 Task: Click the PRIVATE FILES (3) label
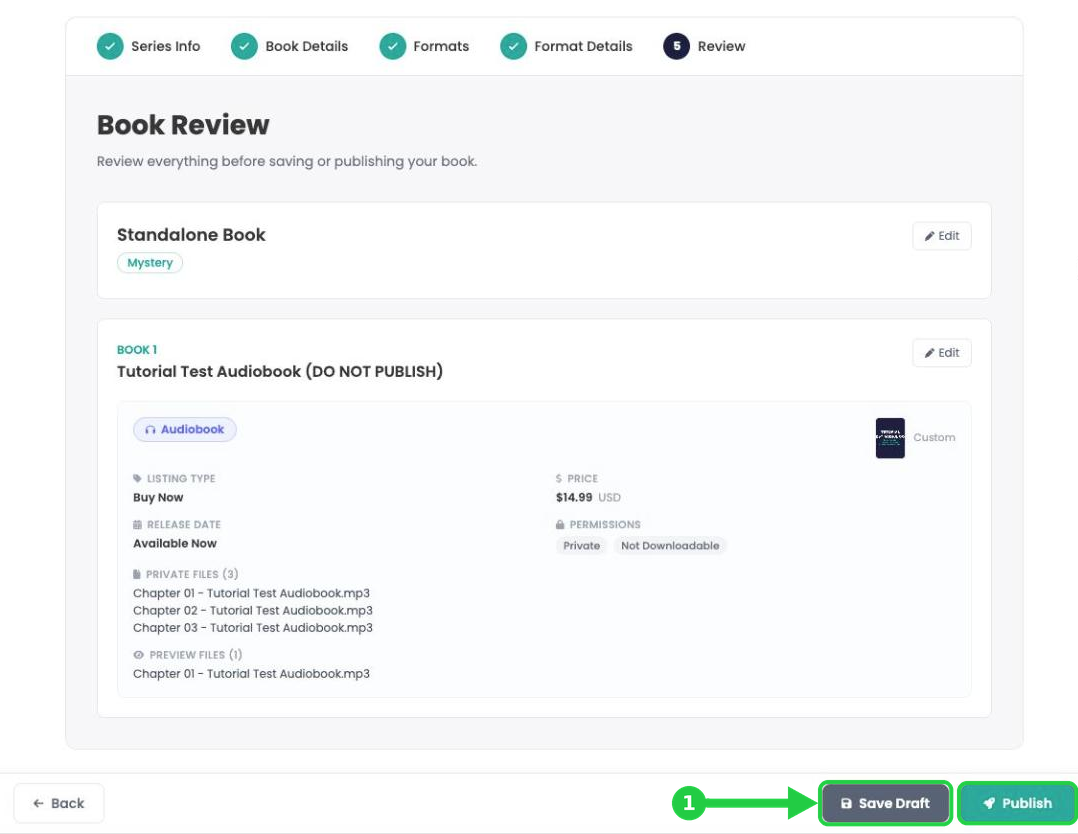[192, 574]
